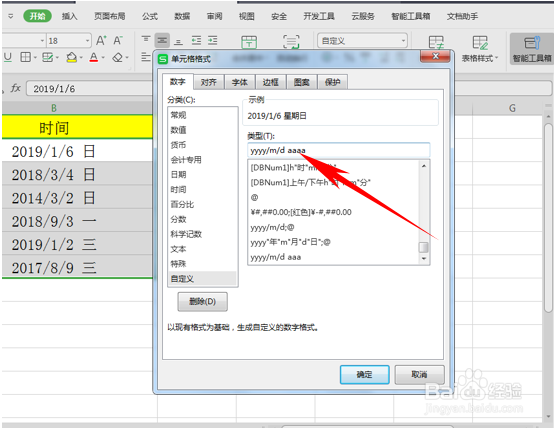Close the 单元格格式 dialog
Screen dimensions: 554x428
click(435, 56)
